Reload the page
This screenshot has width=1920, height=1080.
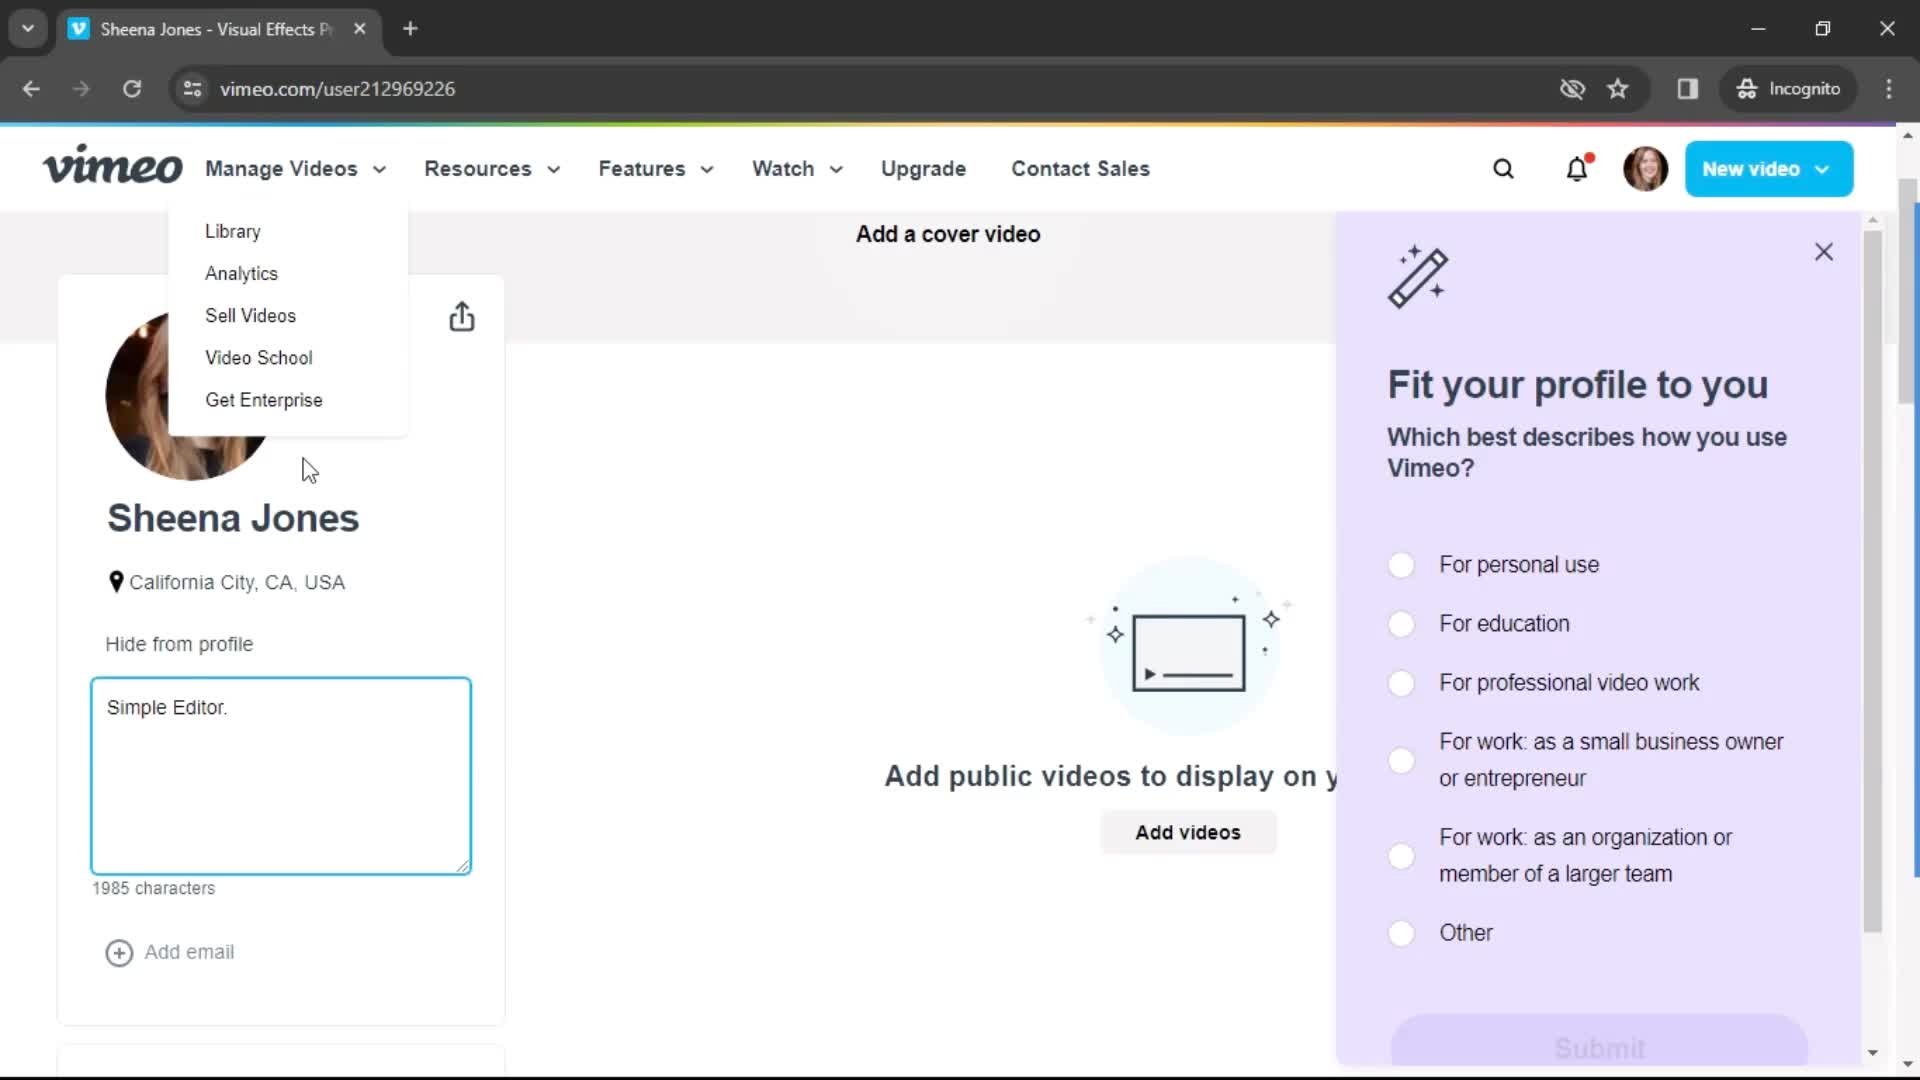(x=132, y=89)
